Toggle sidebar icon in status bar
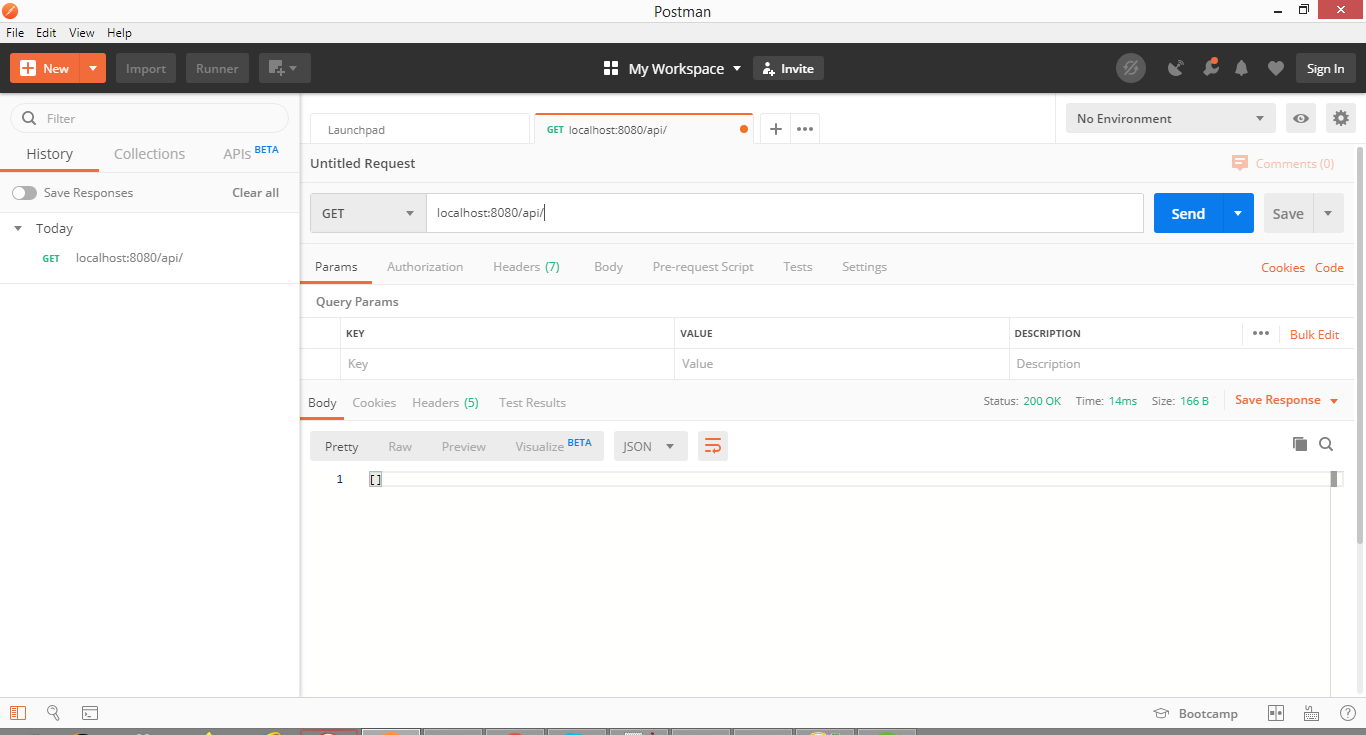The width and height of the screenshot is (1366, 735). click(17, 713)
